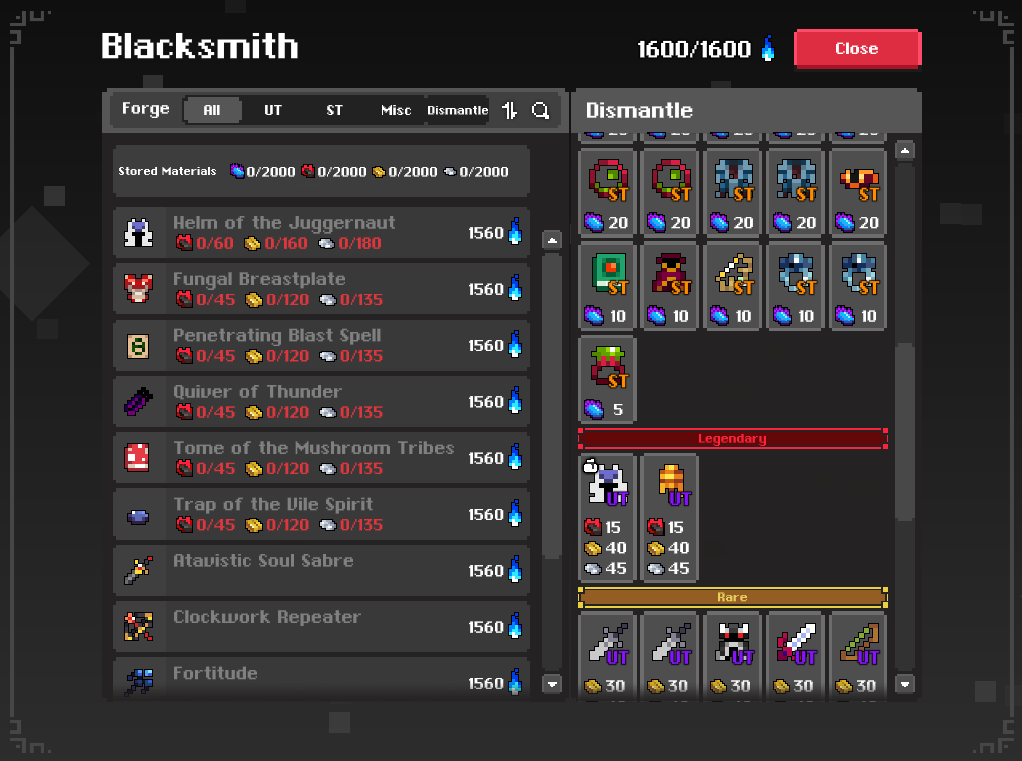The image size is (1022, 761).
Task: Click the sort order arrows icon
Action: (x=510, y=110)
